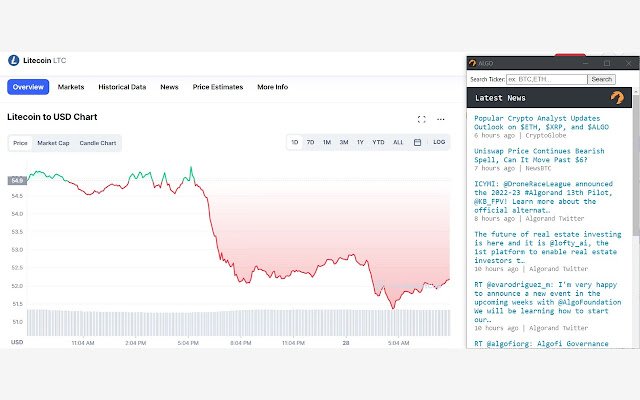Expand the More Info tab
640x400 pixels.
(272, 87)
